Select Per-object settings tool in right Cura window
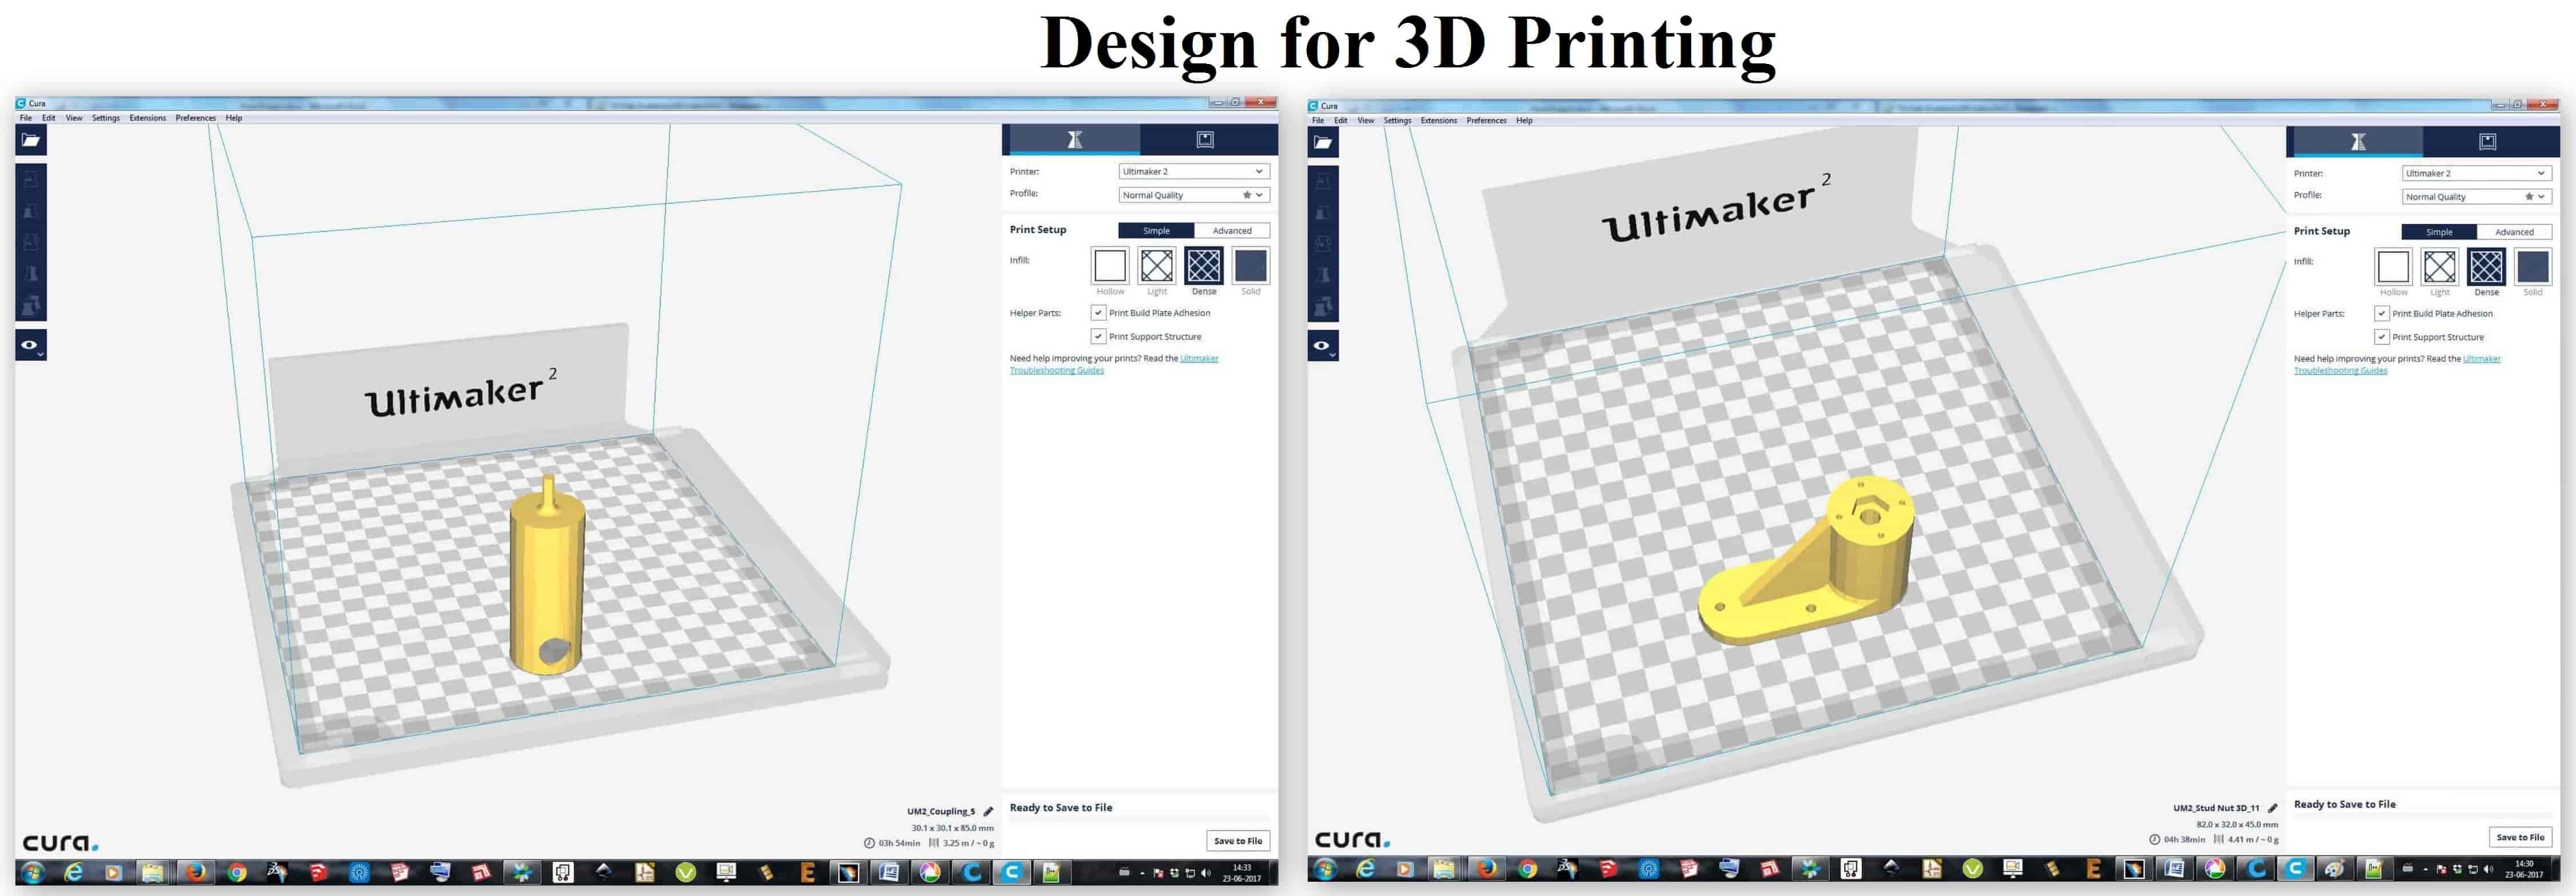This screenshot has width=2576, height=896. click(x=1323, y=306)
